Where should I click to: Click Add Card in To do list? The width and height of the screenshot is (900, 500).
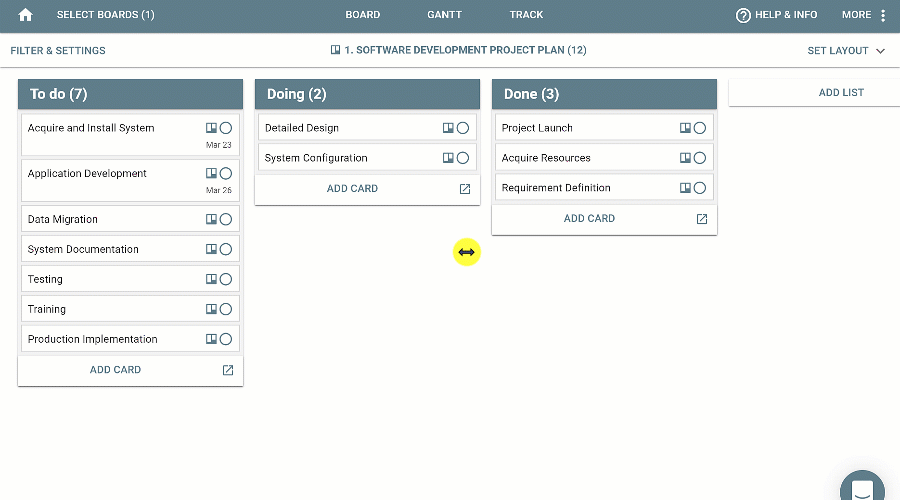pyautogui.click(x=115, y=370)
